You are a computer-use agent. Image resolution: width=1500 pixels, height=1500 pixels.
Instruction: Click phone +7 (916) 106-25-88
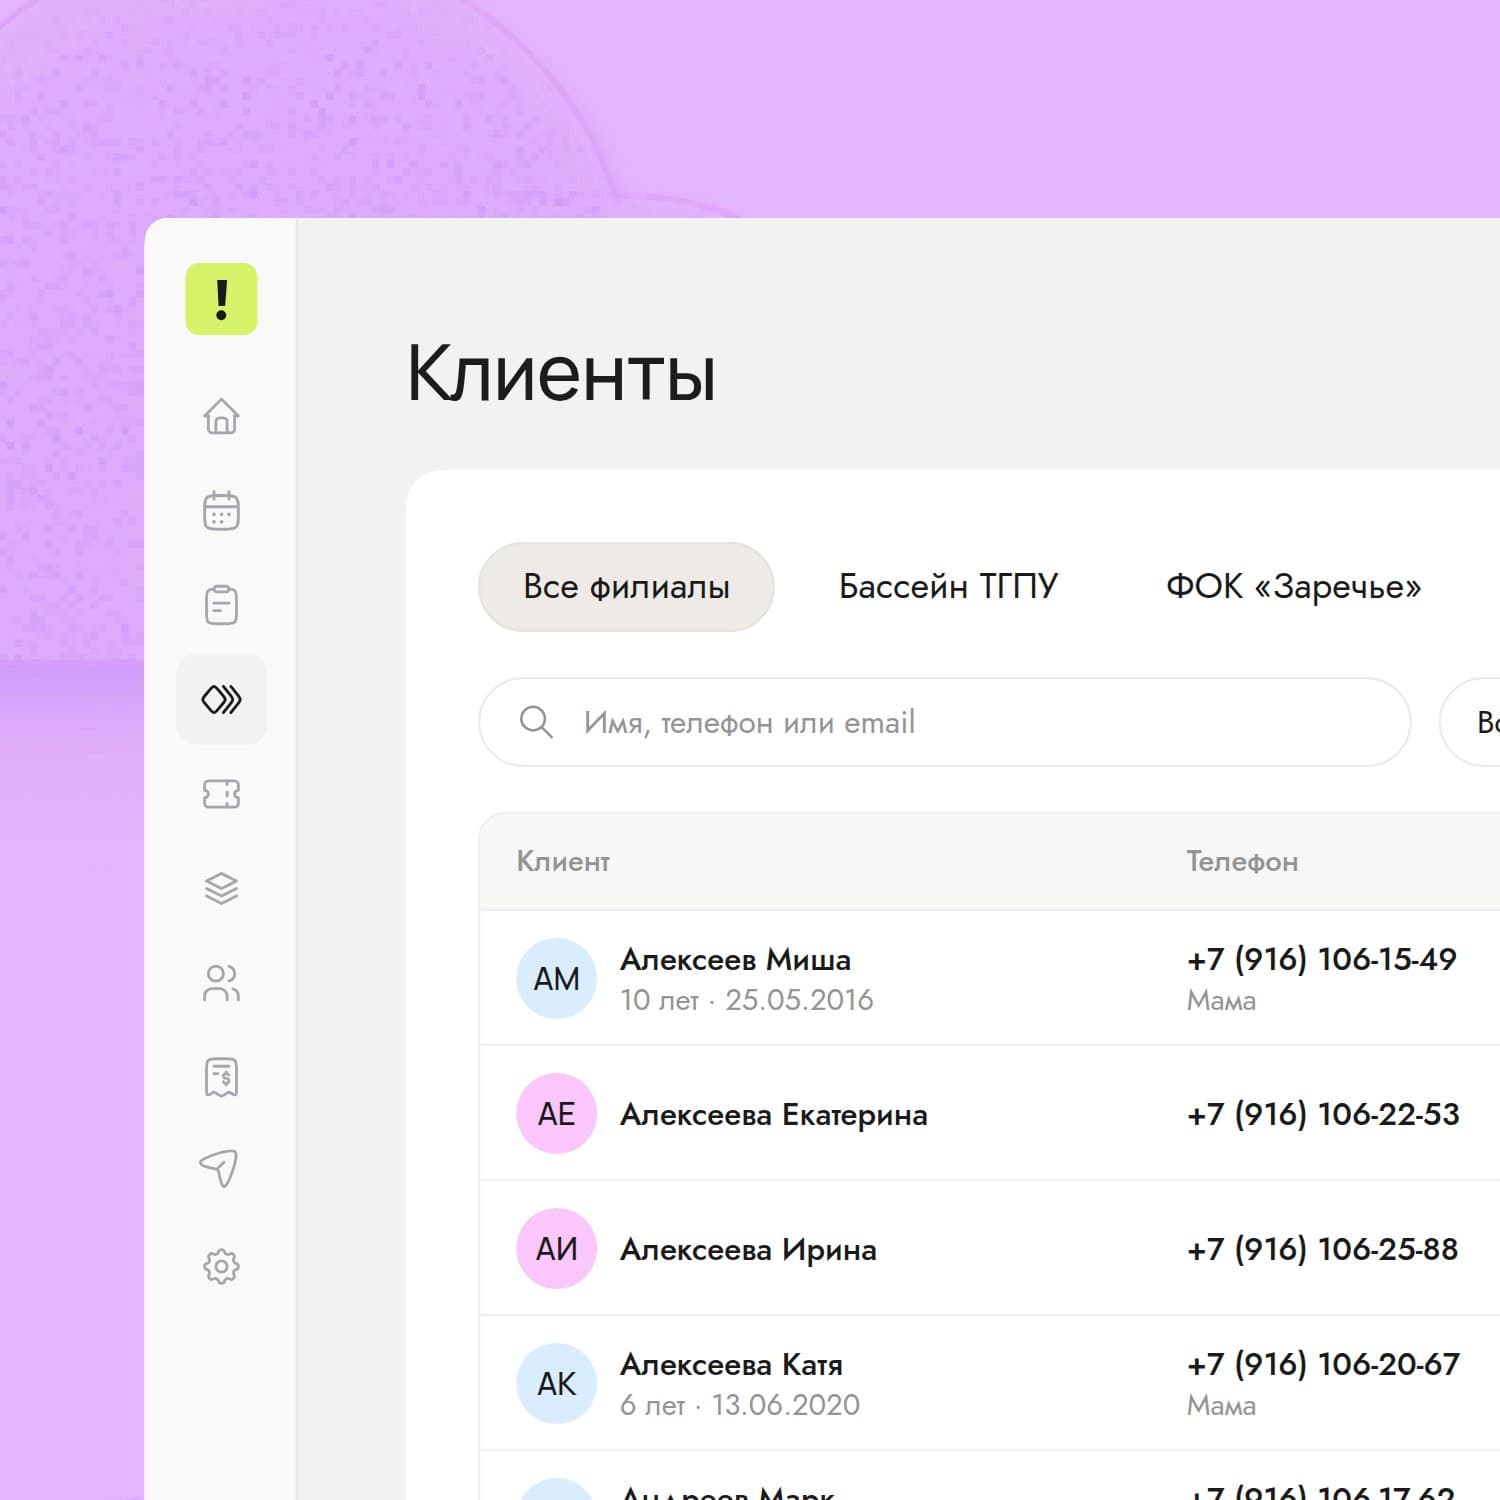point(1322,1249)
